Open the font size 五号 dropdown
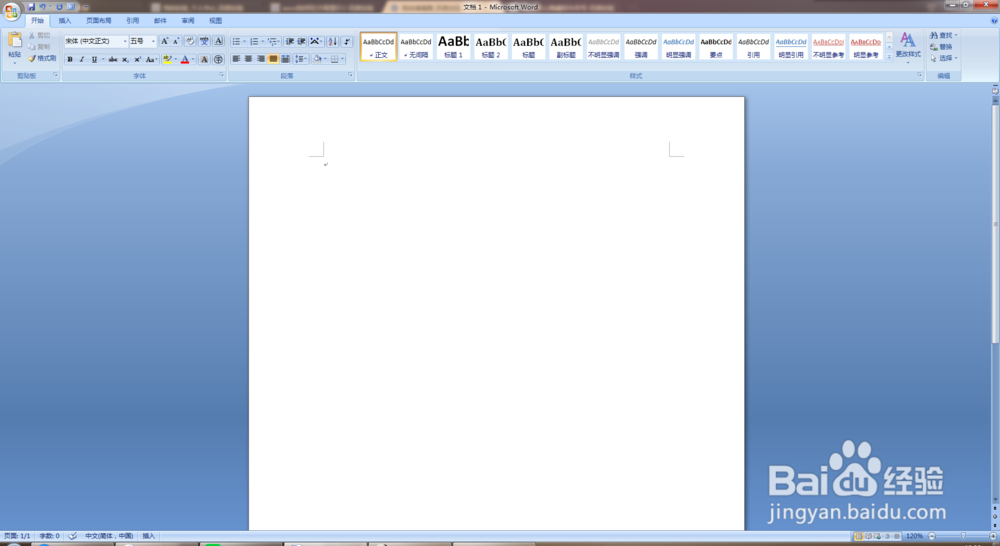 (153, 41)
